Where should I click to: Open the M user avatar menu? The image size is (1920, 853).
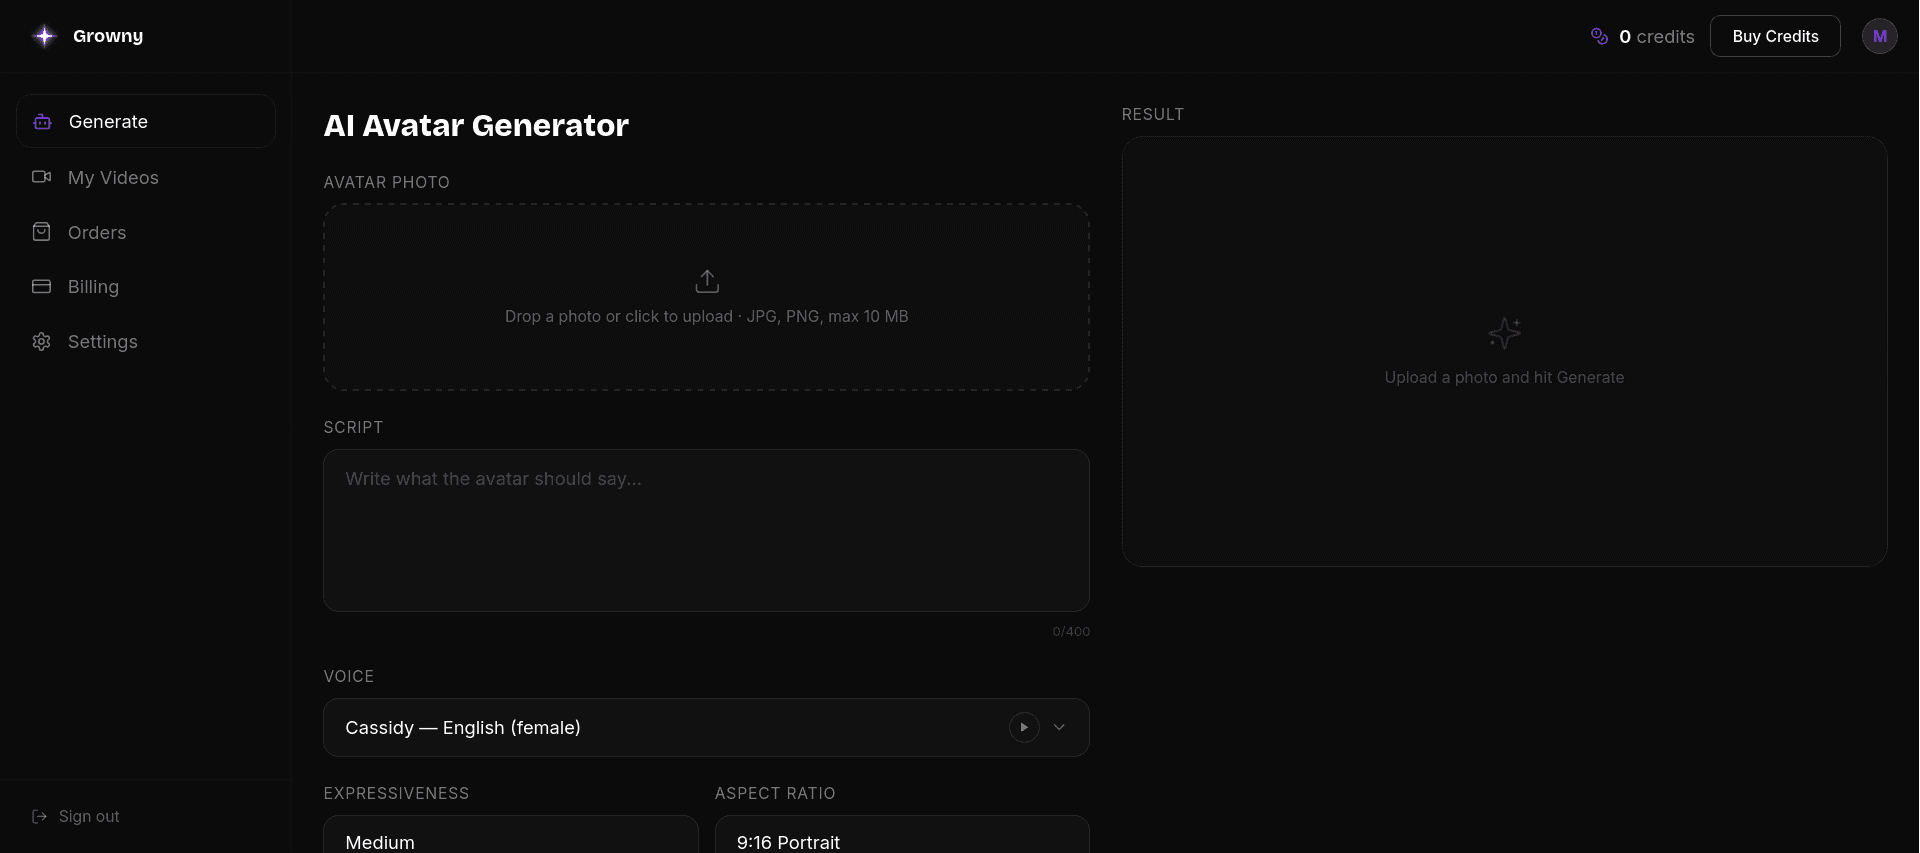click(1880, 36)
